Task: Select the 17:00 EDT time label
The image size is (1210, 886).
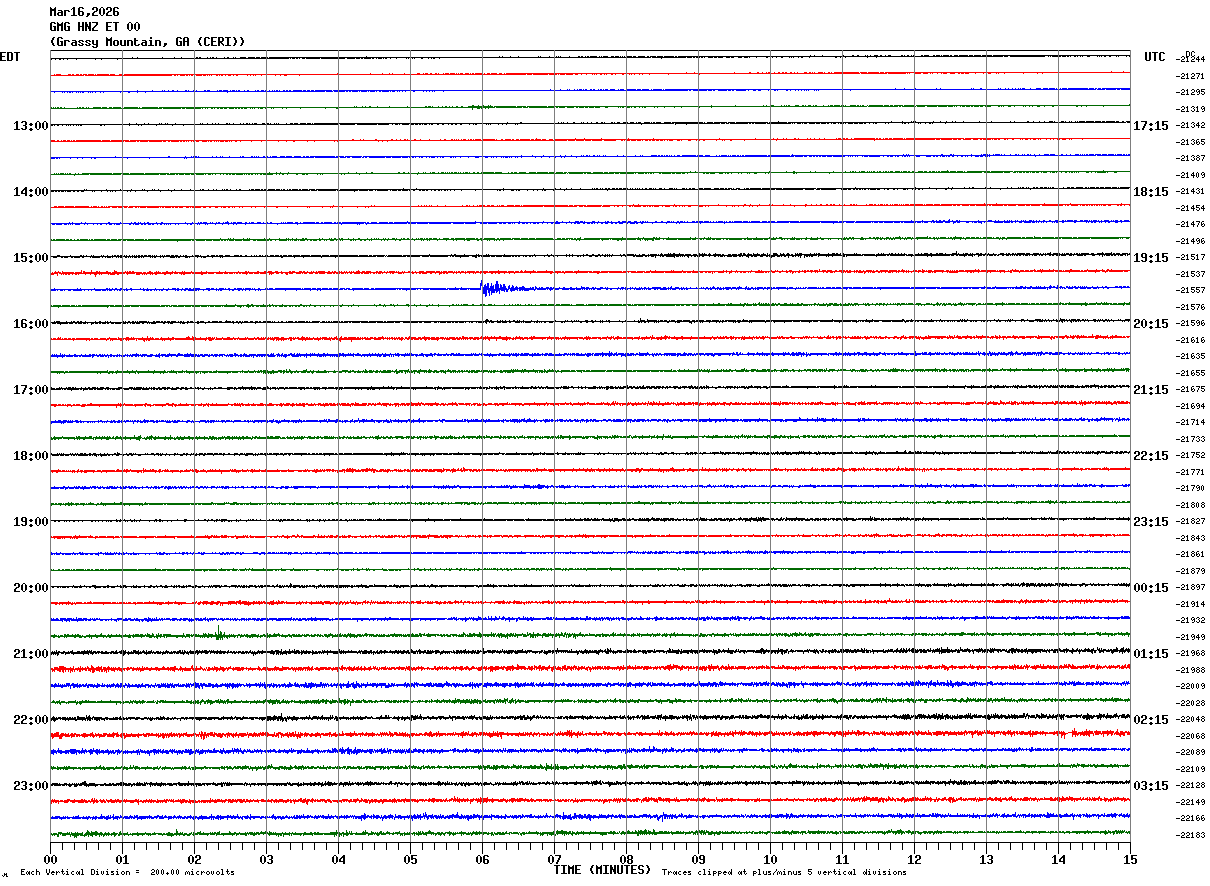Action: point(31,390)
